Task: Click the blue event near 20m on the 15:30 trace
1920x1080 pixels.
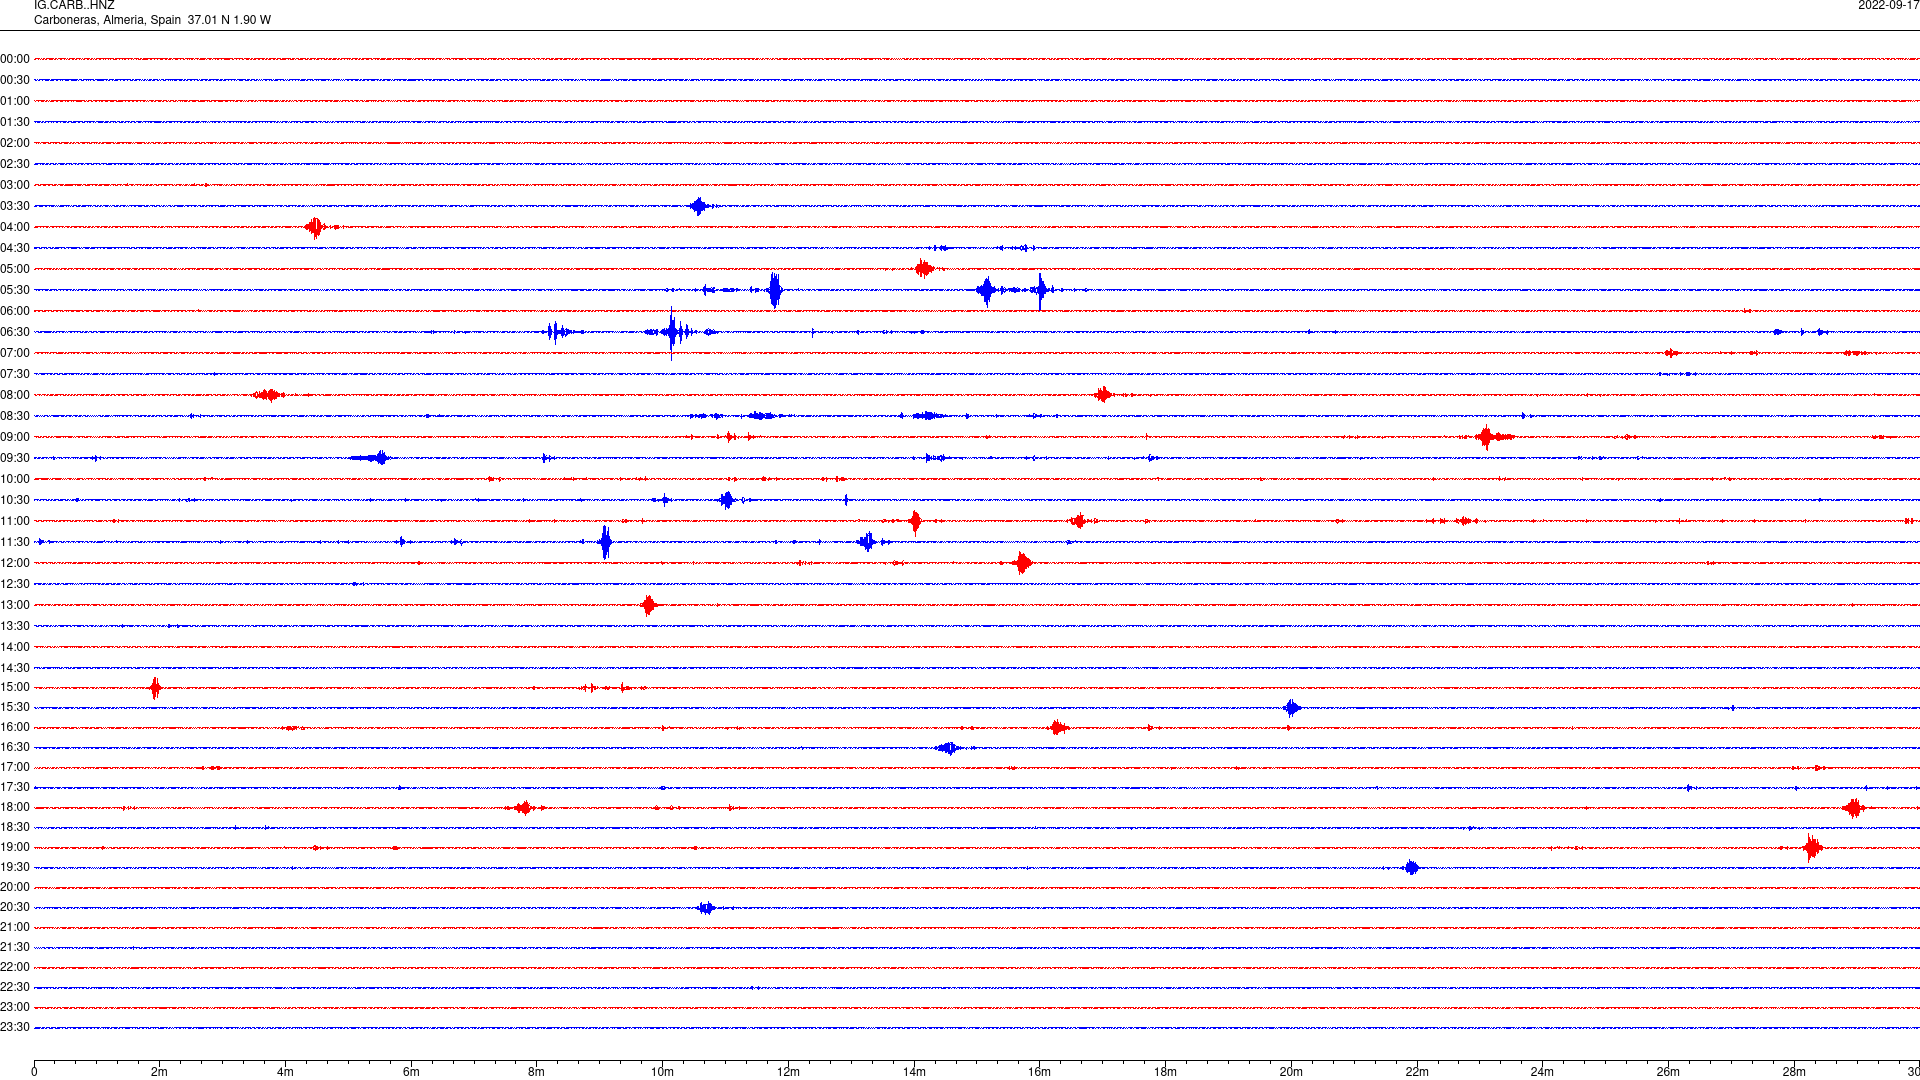Action: [x=1292, y=708]
